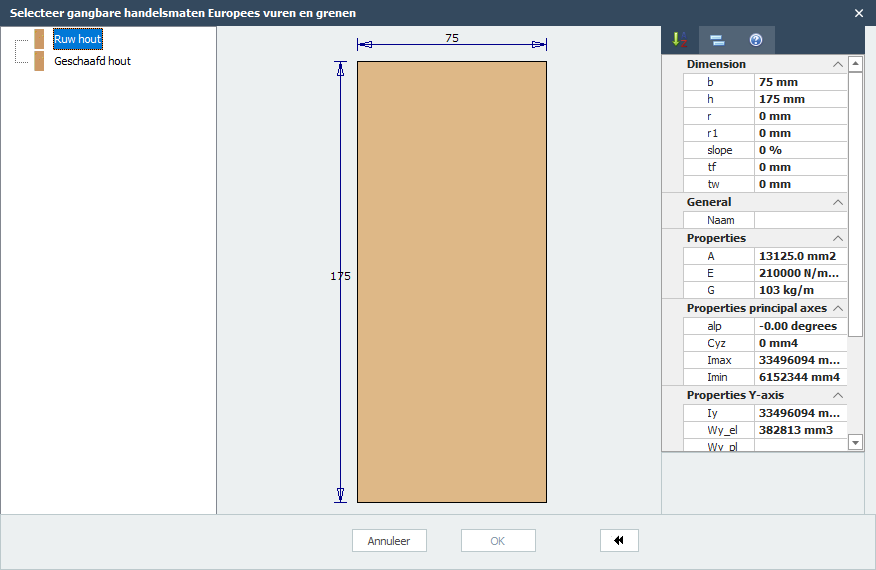
Task: Collapse the General section
Action: tap(837, 202)
